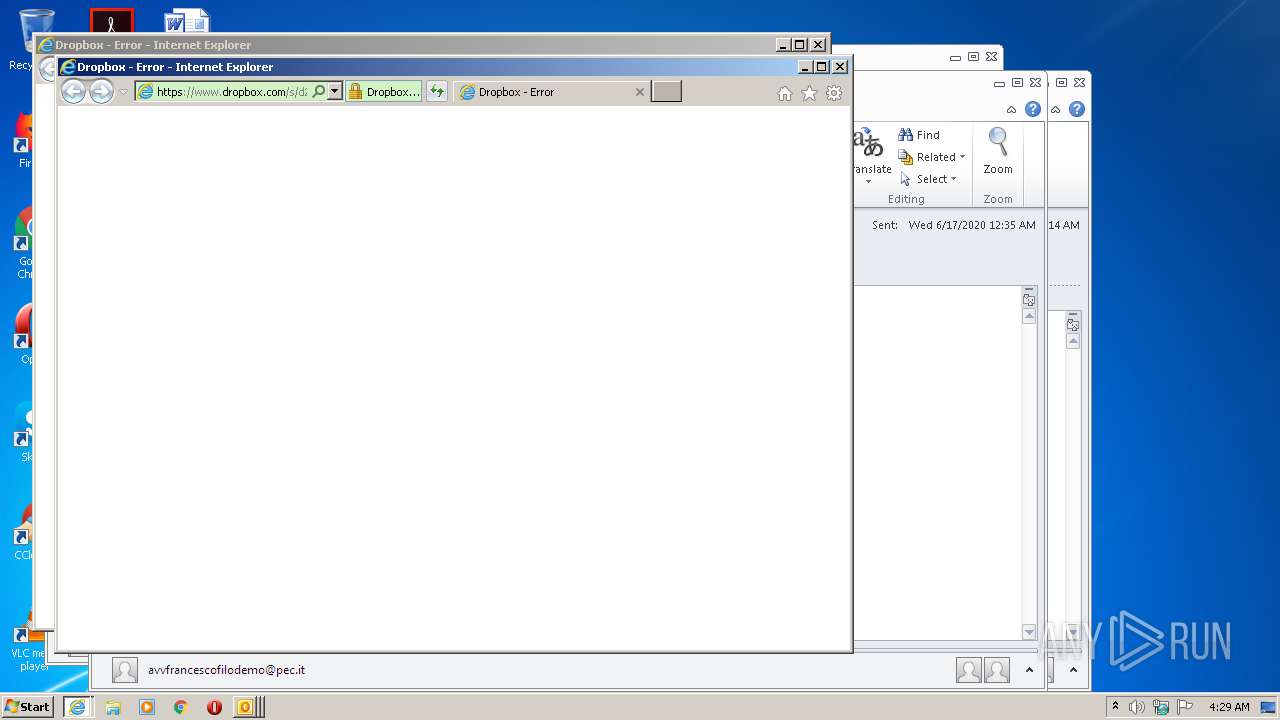Click the second contact picture at people pane right

click(x=997, y=670)
